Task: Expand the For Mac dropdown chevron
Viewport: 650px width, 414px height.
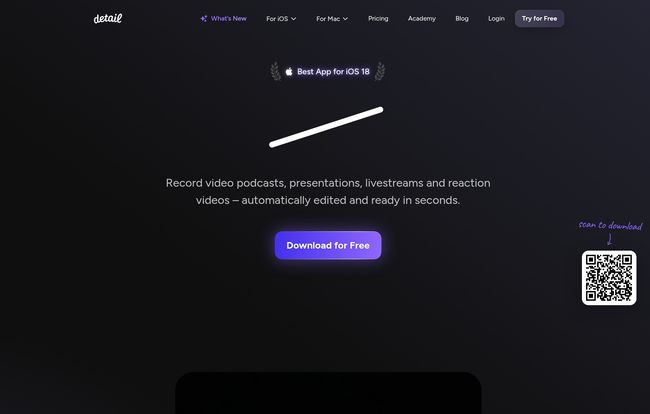Action: pyautogui.click(x=345, y=19)
